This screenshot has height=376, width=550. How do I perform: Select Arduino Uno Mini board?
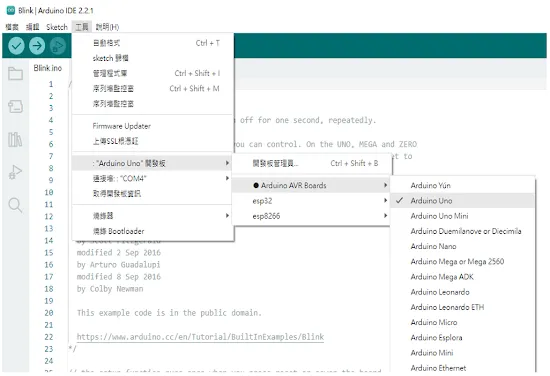tap(462, 216)
